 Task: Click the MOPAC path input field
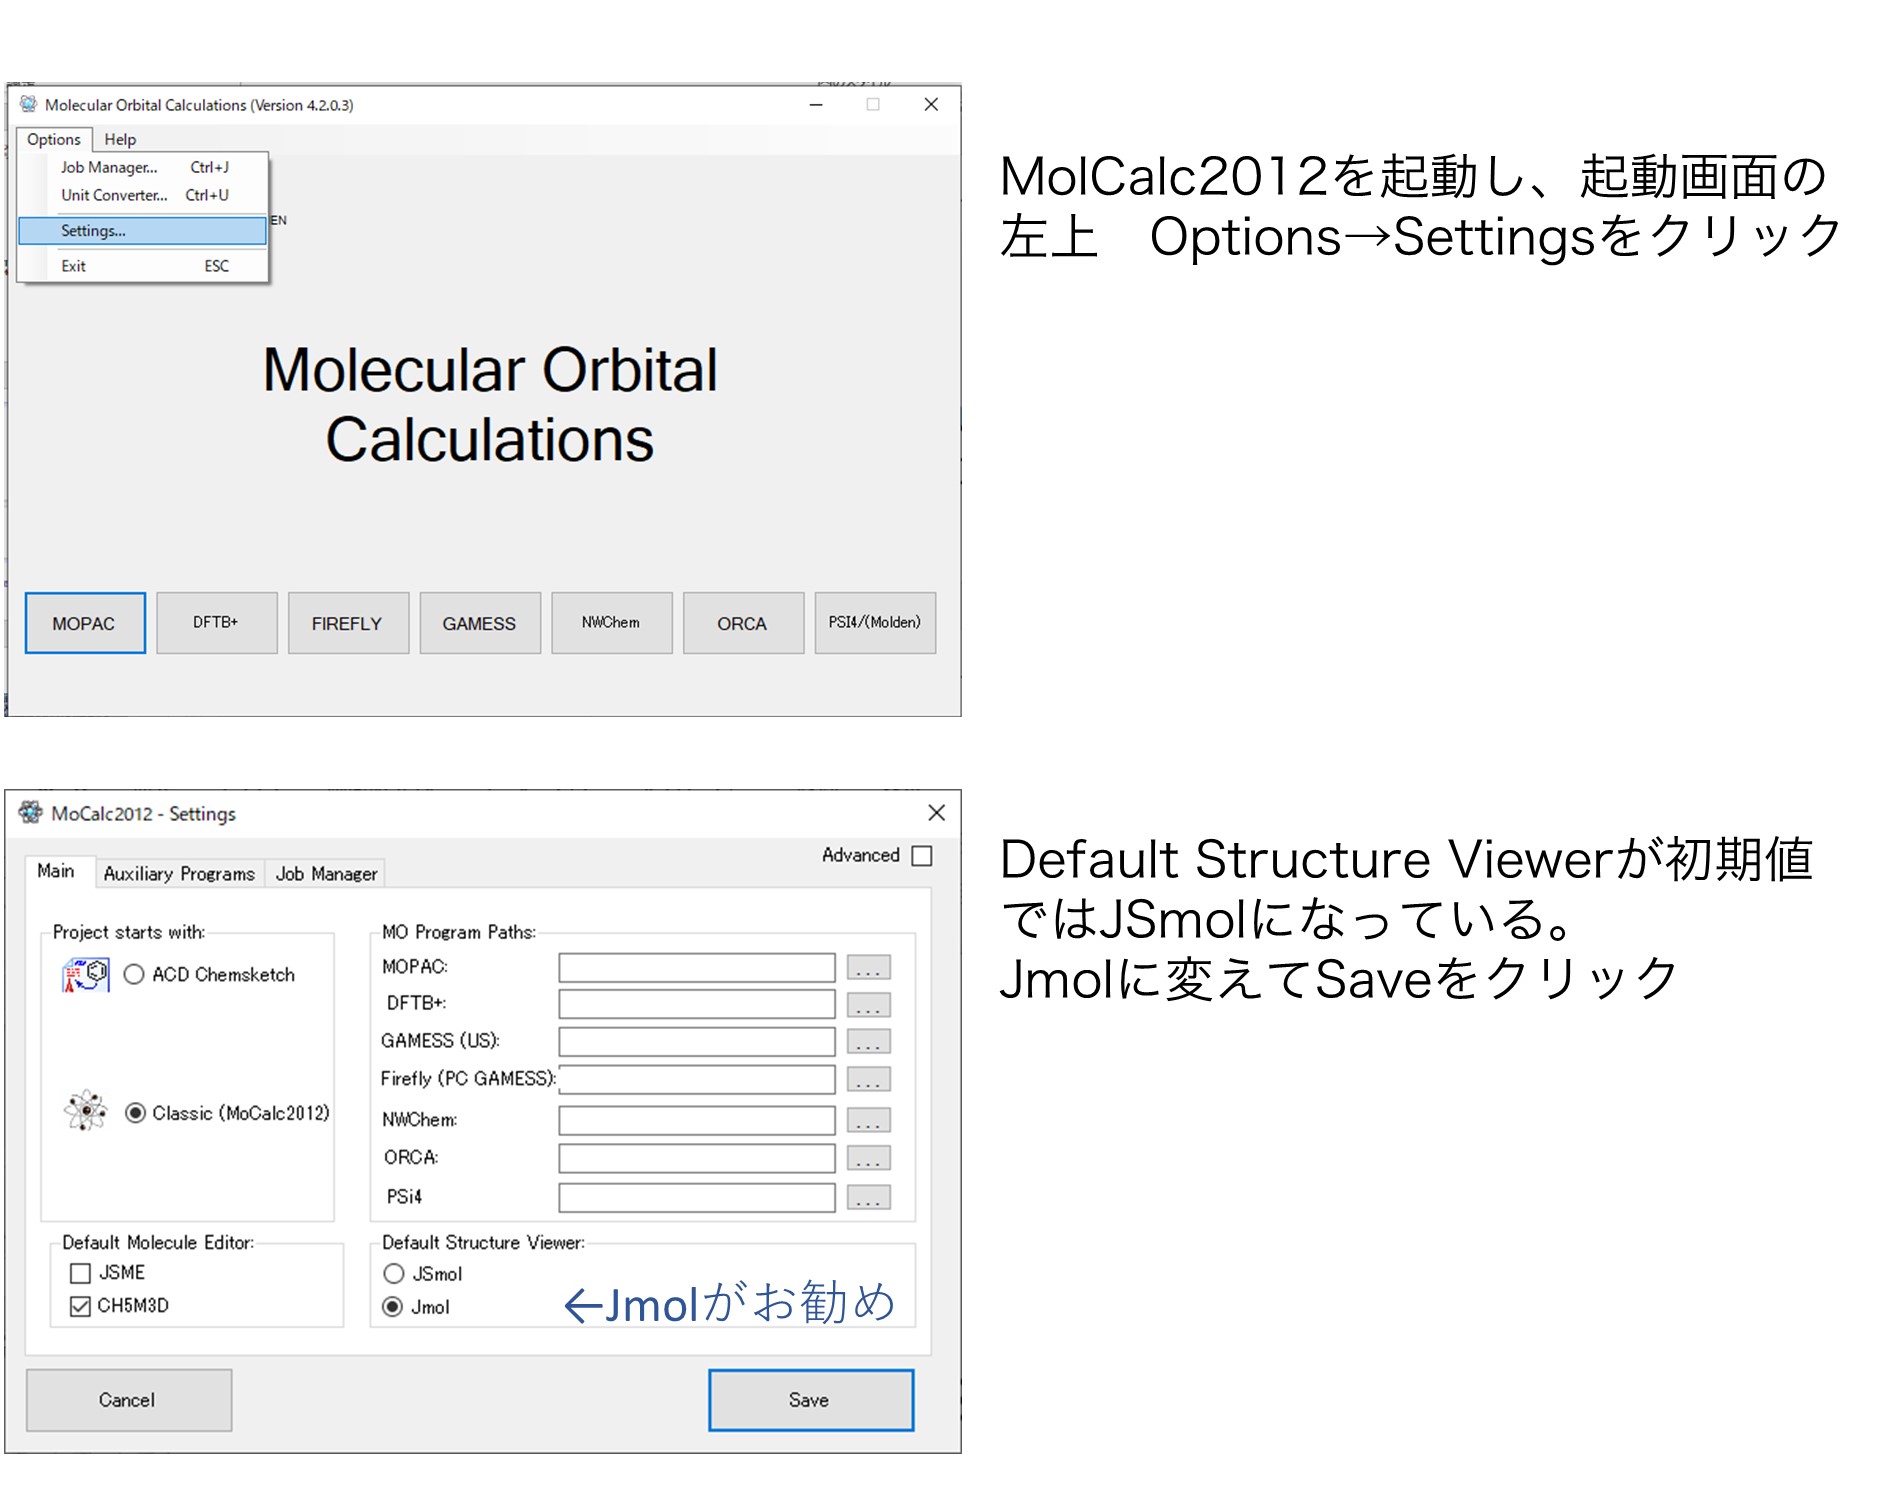click(697, 968)
